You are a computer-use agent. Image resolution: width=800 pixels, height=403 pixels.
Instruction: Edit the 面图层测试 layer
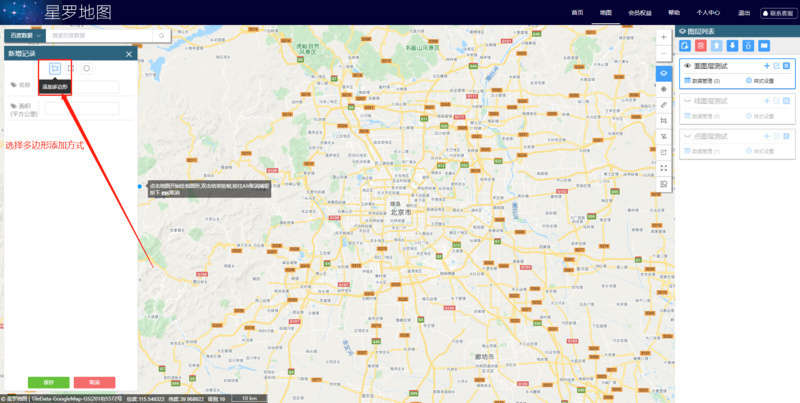[777, 66]
